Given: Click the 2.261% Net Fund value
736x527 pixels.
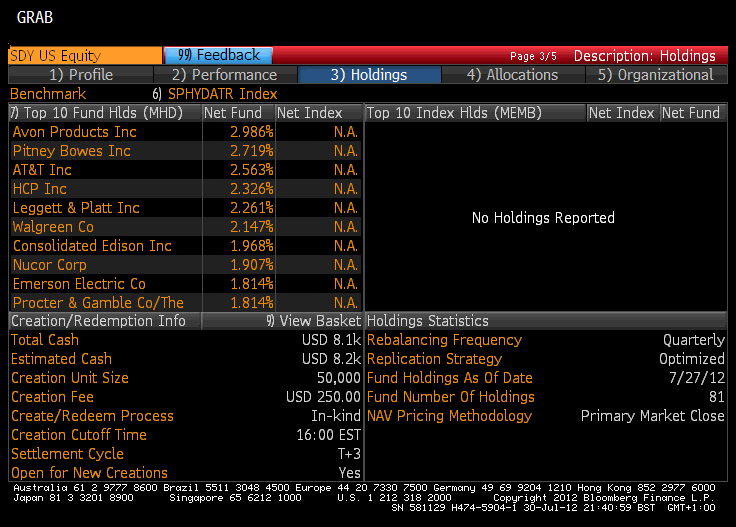Looking at the screenshot, I should coord(252,208).
